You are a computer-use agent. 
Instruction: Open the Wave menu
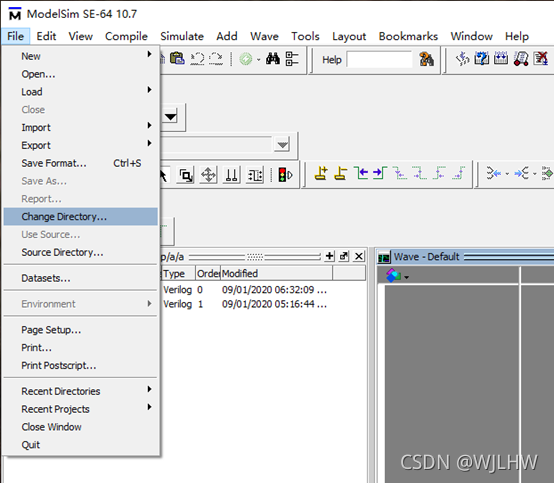click(x=264, y=36)
